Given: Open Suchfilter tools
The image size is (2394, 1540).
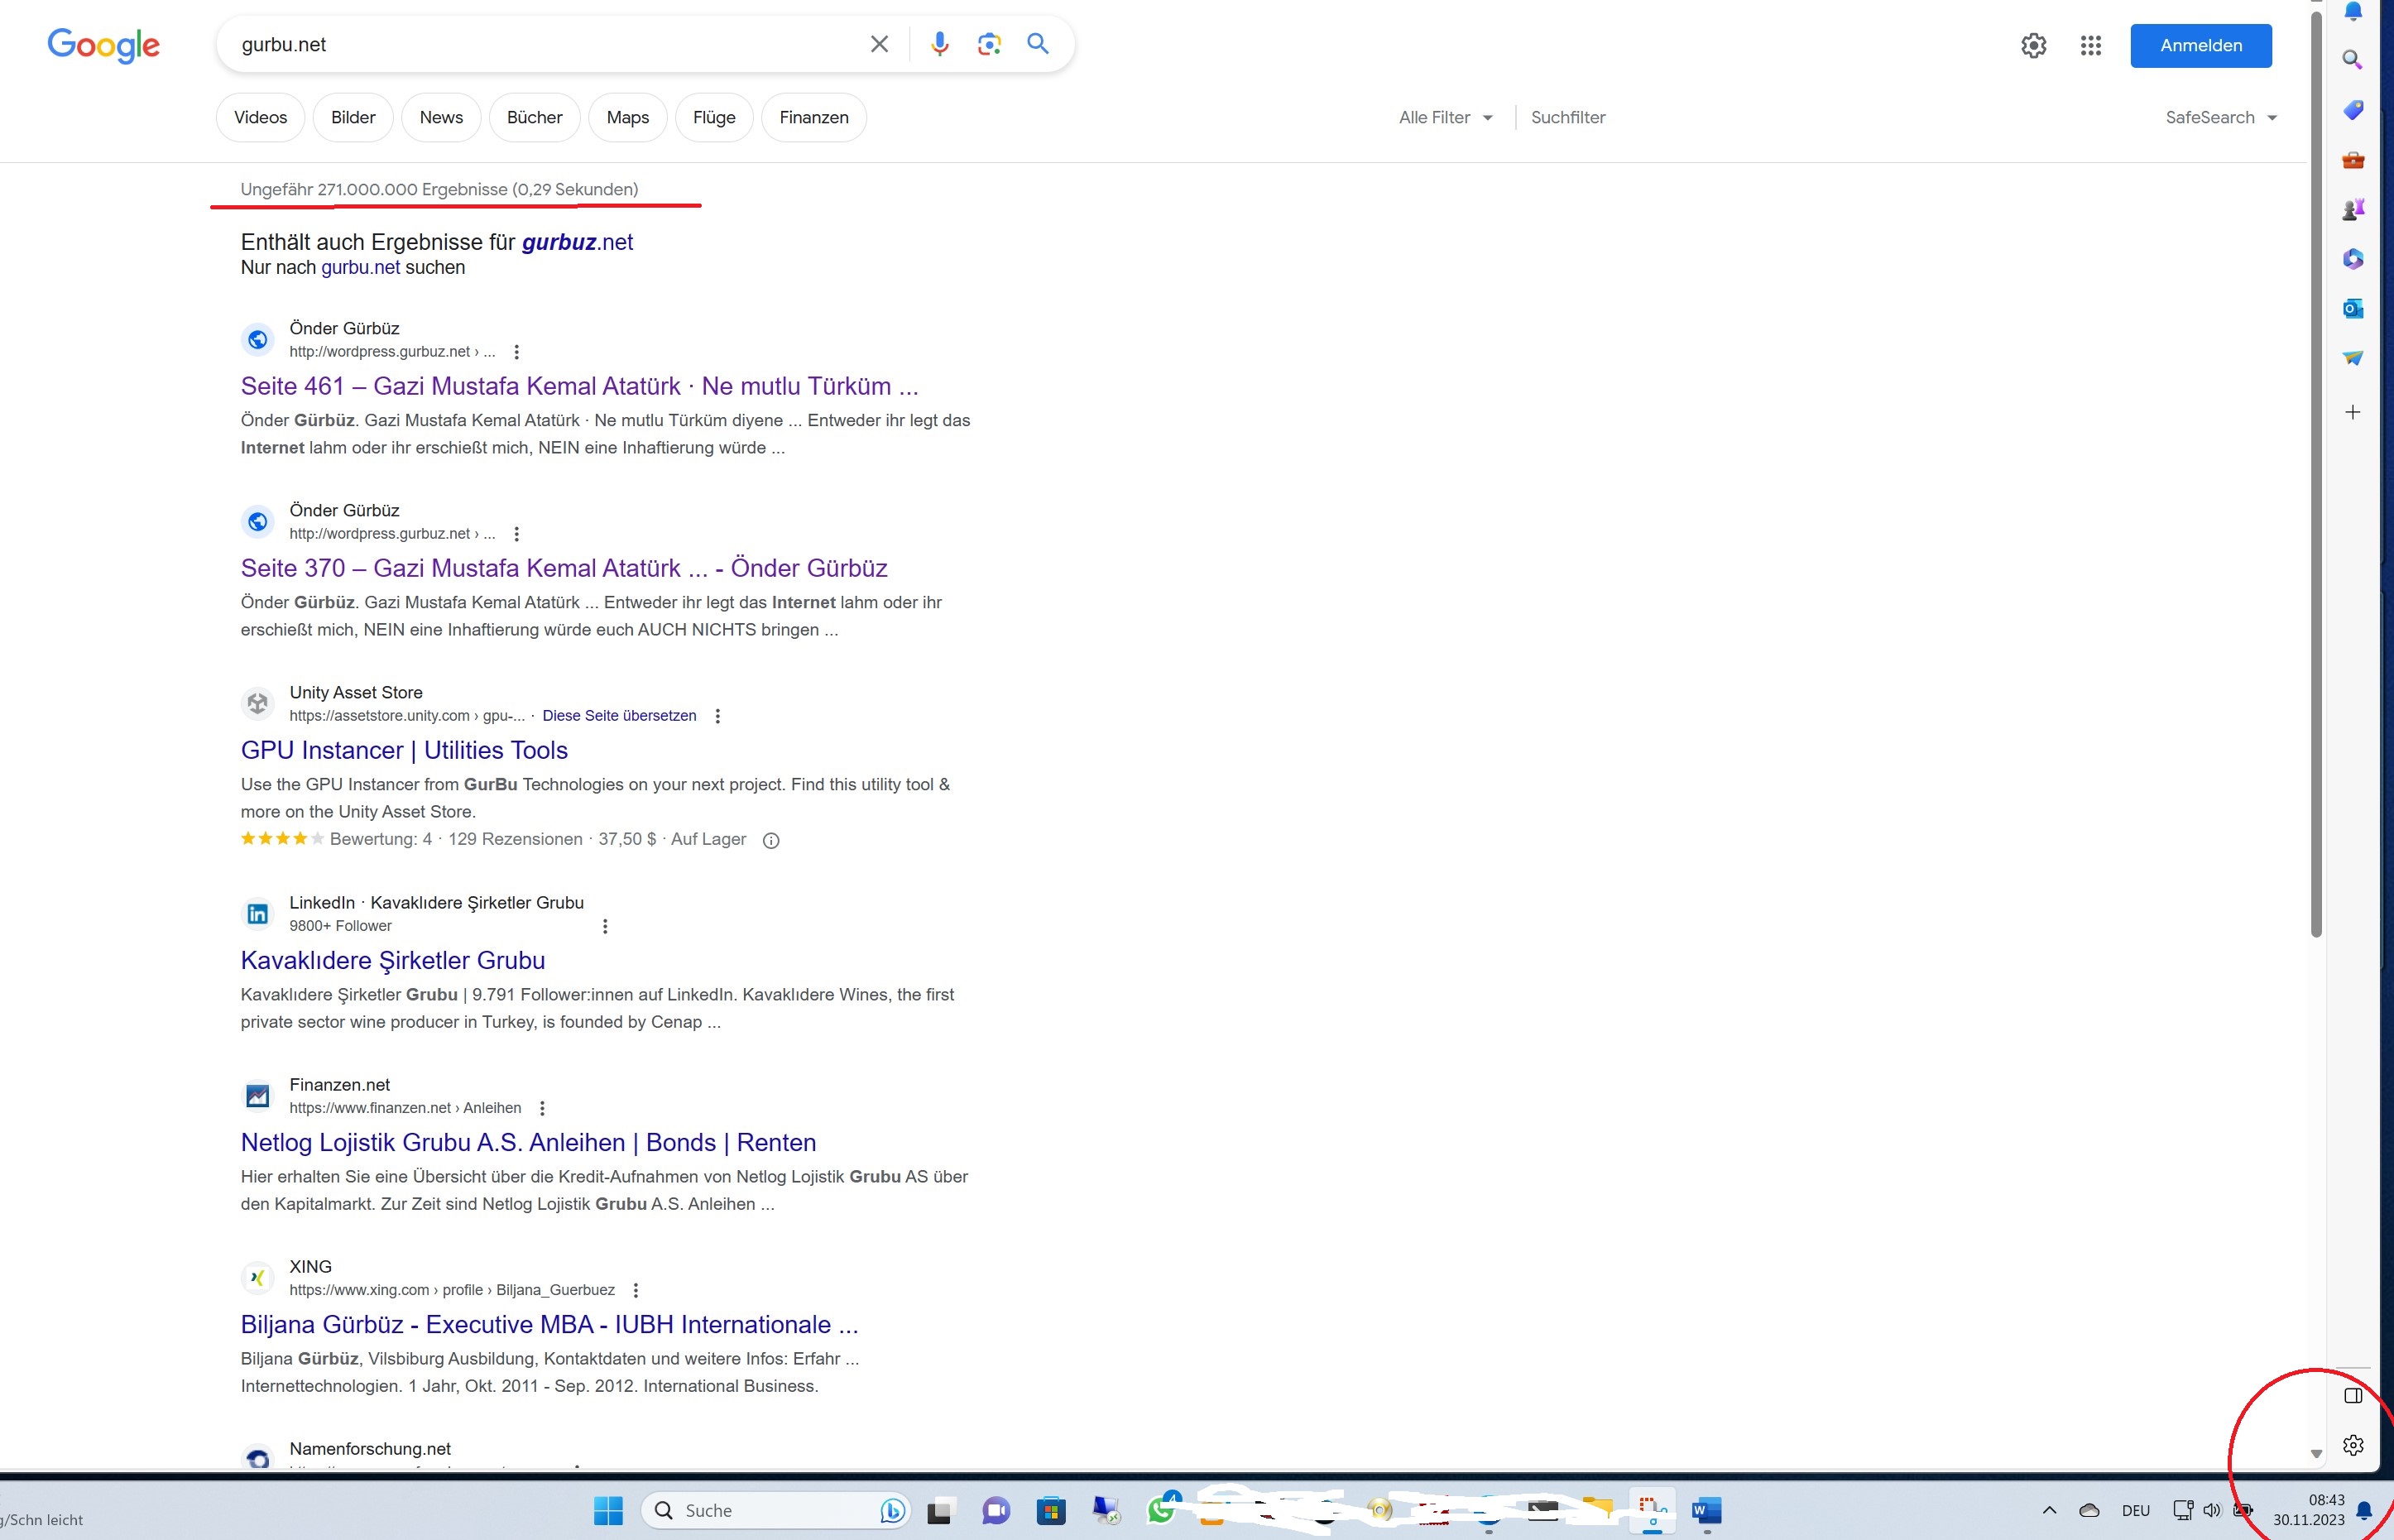Looking at the screenshot, I should pos(1567,117).
